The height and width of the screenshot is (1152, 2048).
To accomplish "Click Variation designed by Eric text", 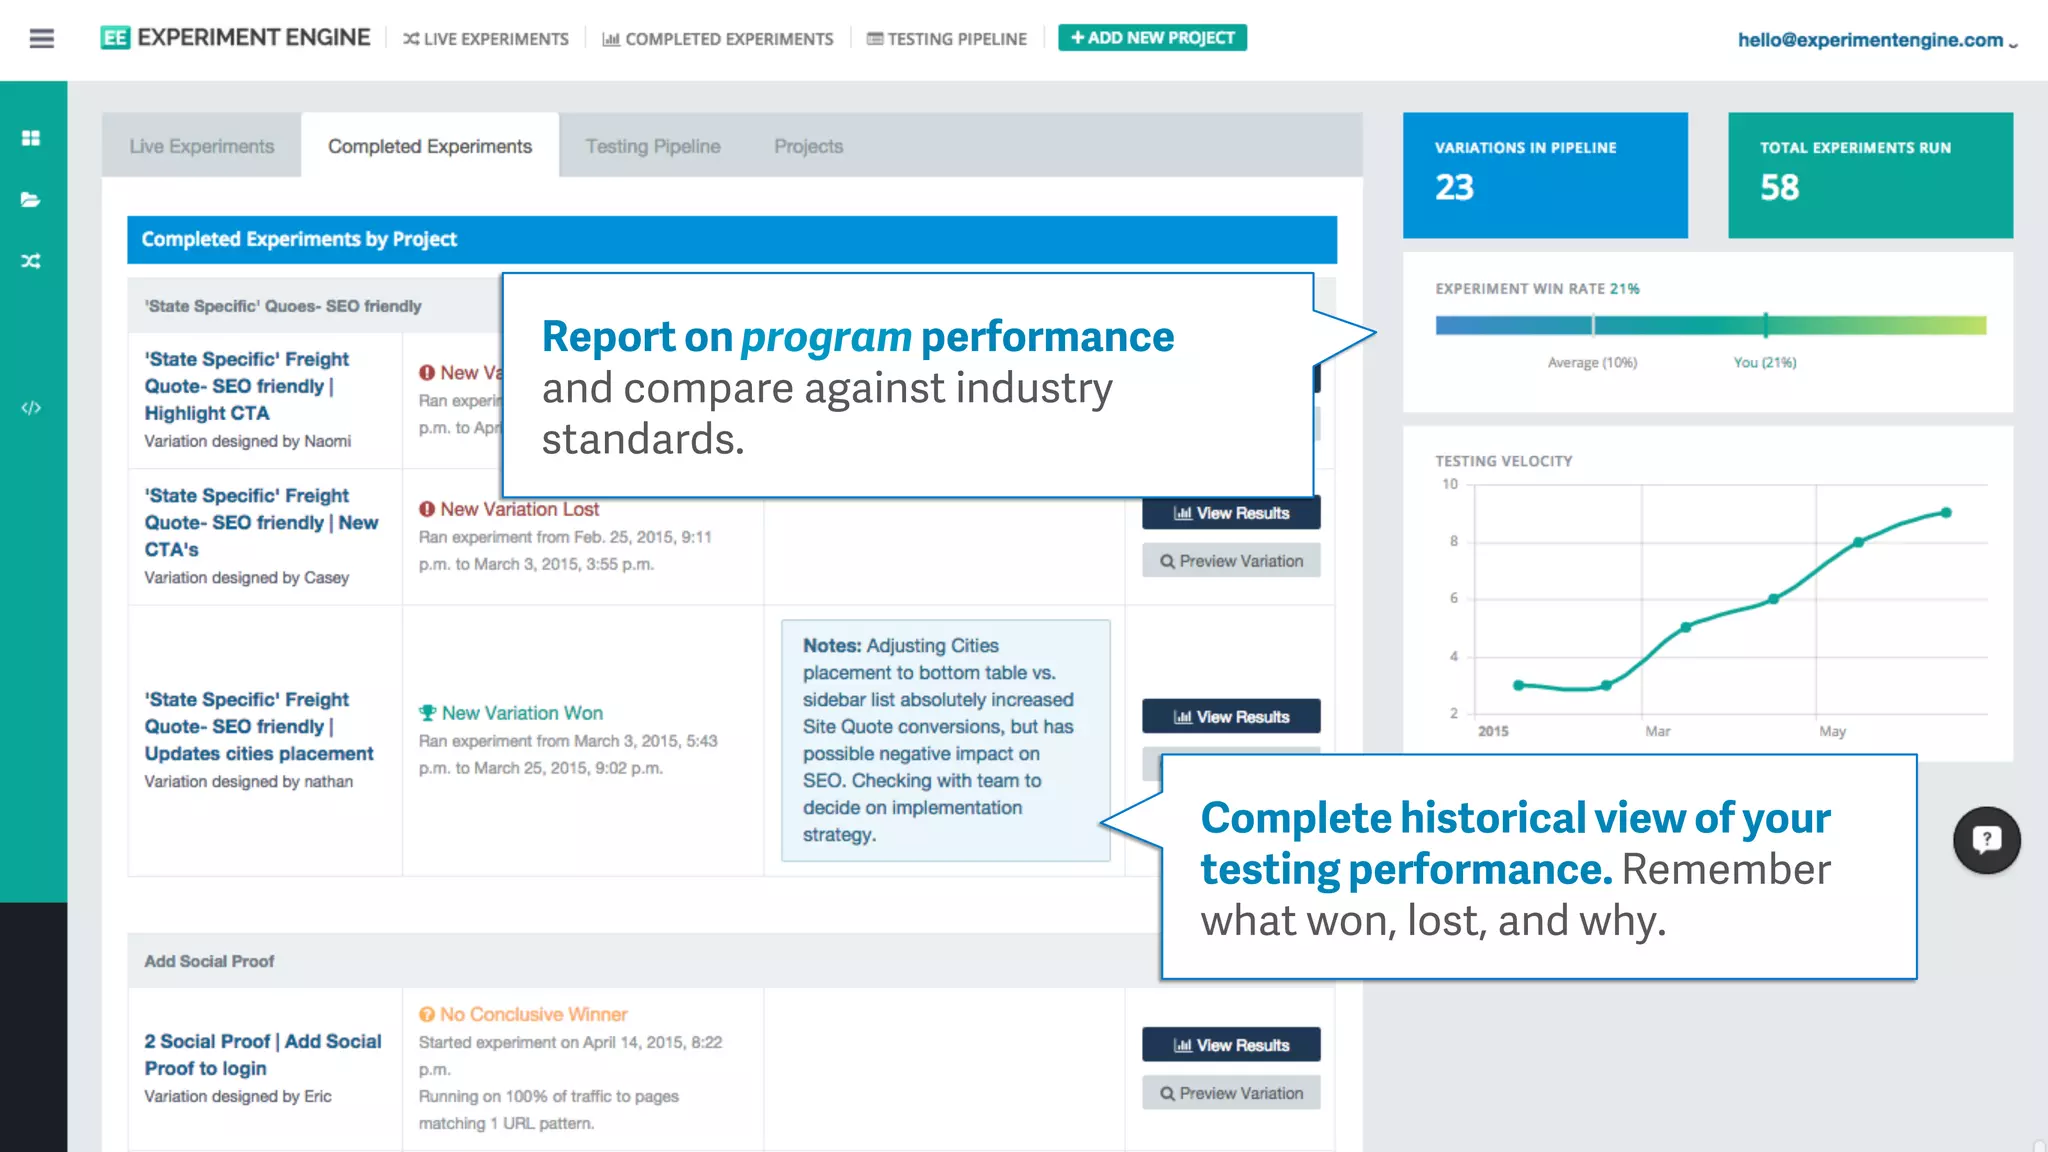I will (238, 1096).
